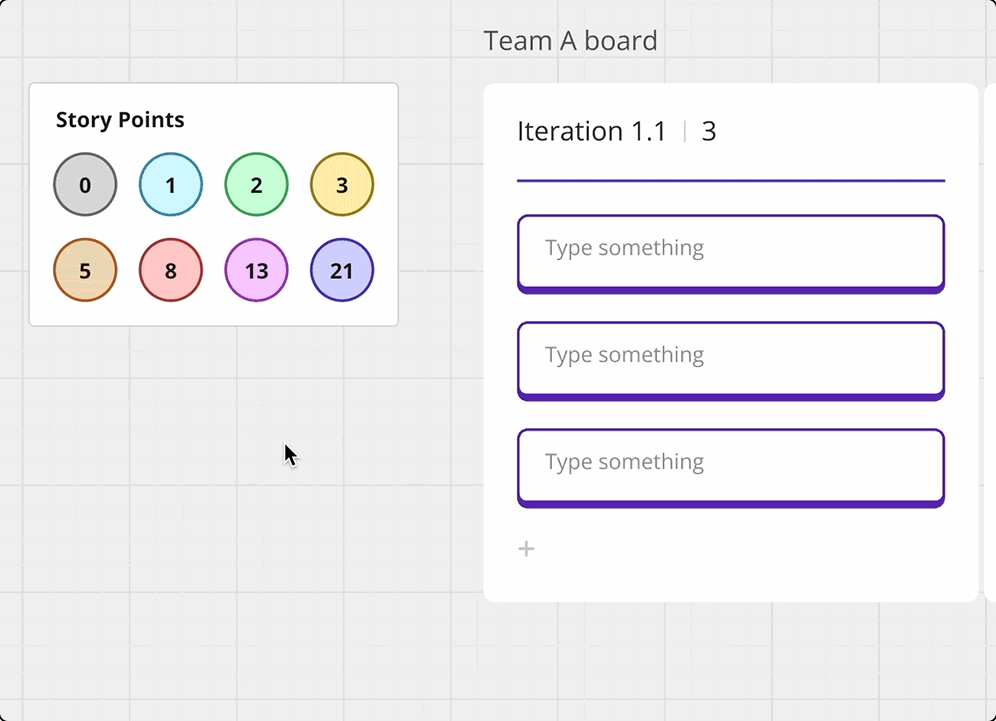Click the card count 3 in header

click(709, 132)
